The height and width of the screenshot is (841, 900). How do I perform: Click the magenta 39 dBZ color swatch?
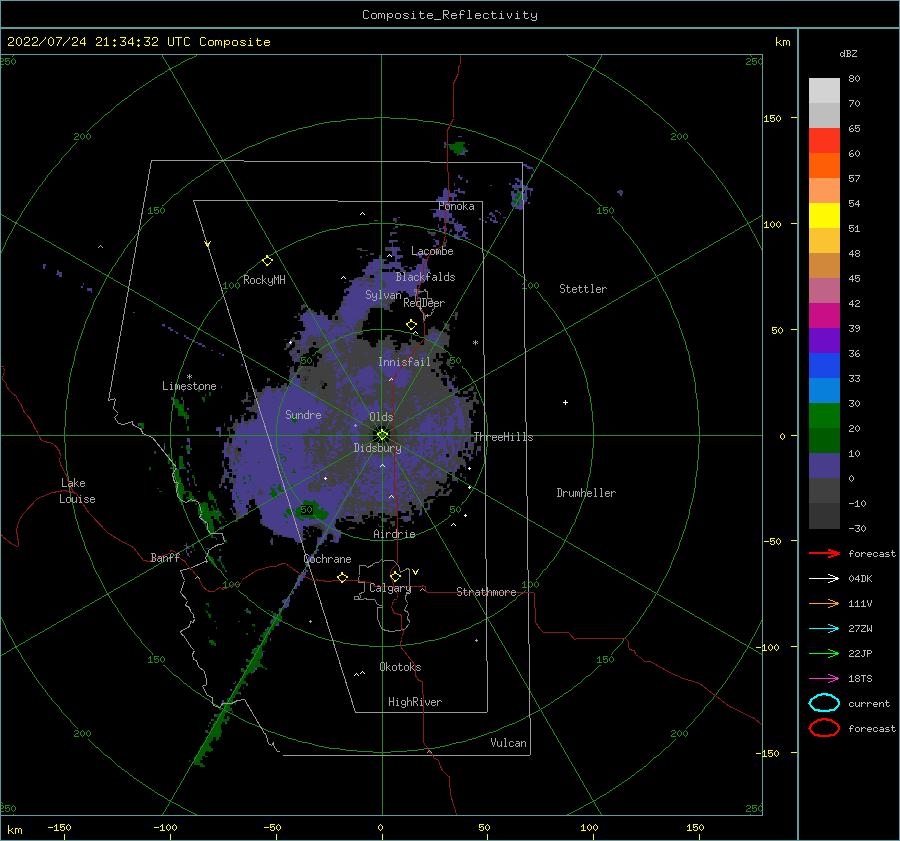click(x=824, y=316)
